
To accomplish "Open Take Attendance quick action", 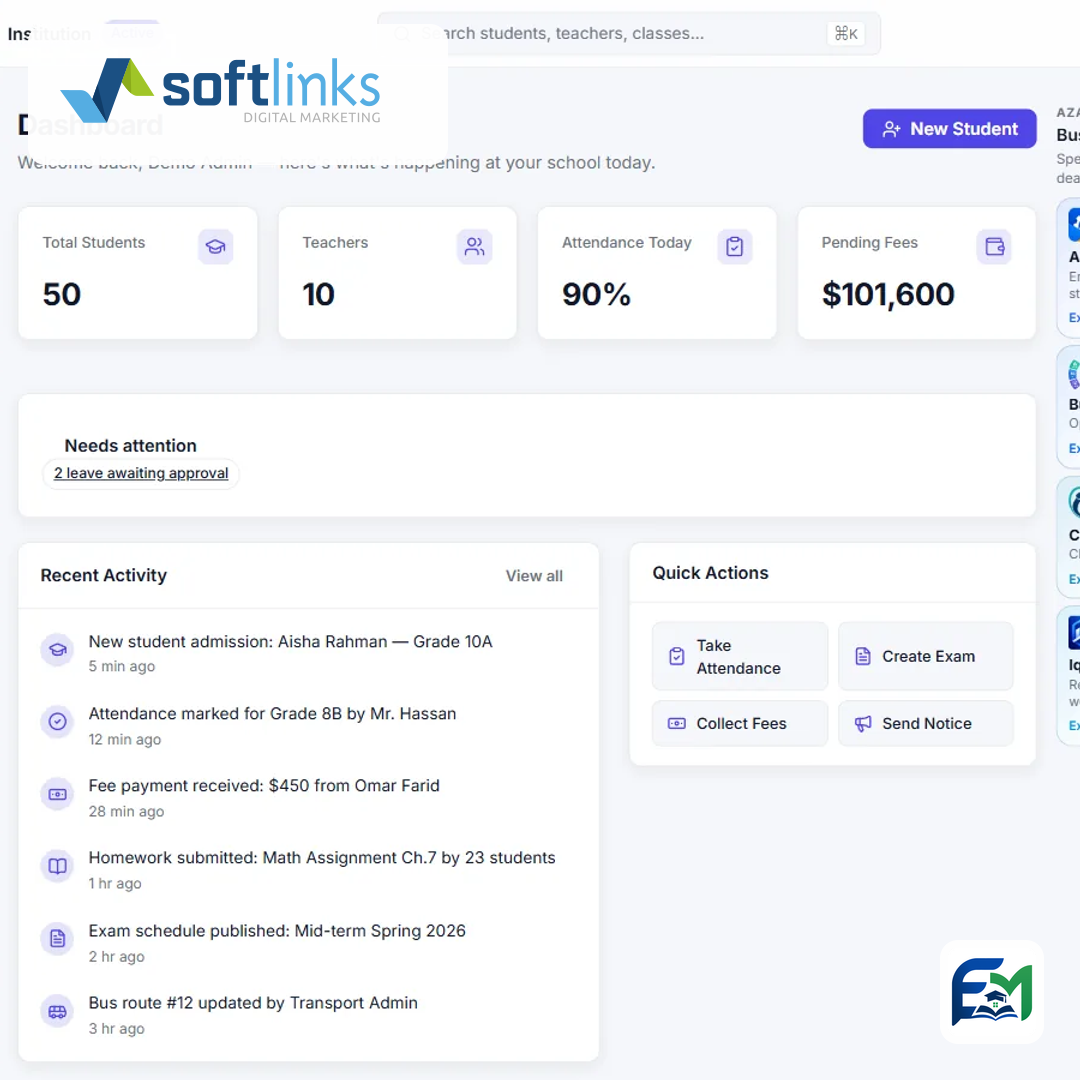I will tap(740, 656).
